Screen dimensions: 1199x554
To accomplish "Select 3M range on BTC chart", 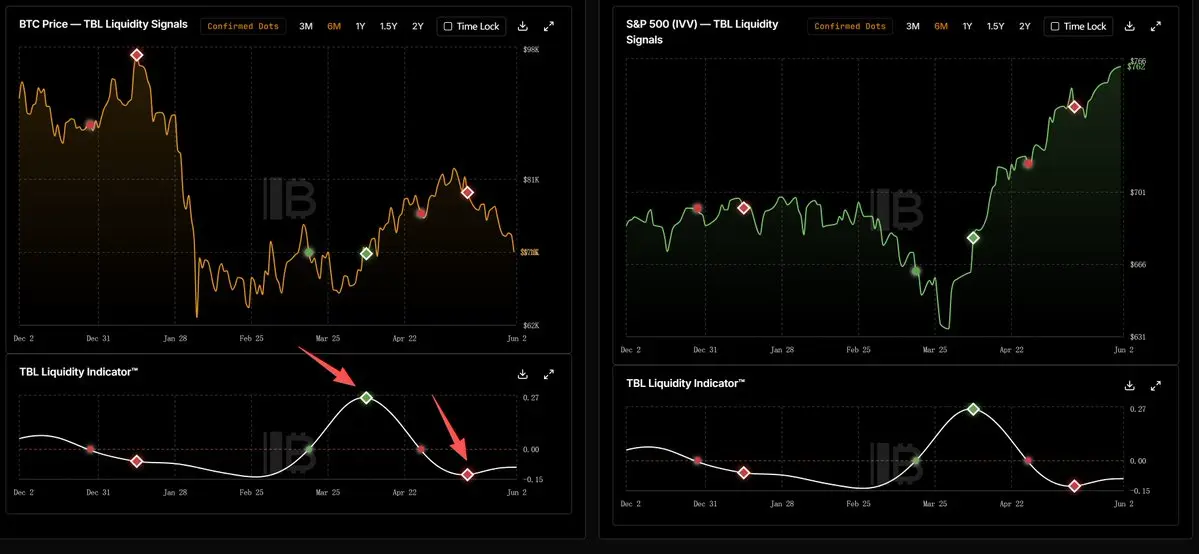I will 306,26.
